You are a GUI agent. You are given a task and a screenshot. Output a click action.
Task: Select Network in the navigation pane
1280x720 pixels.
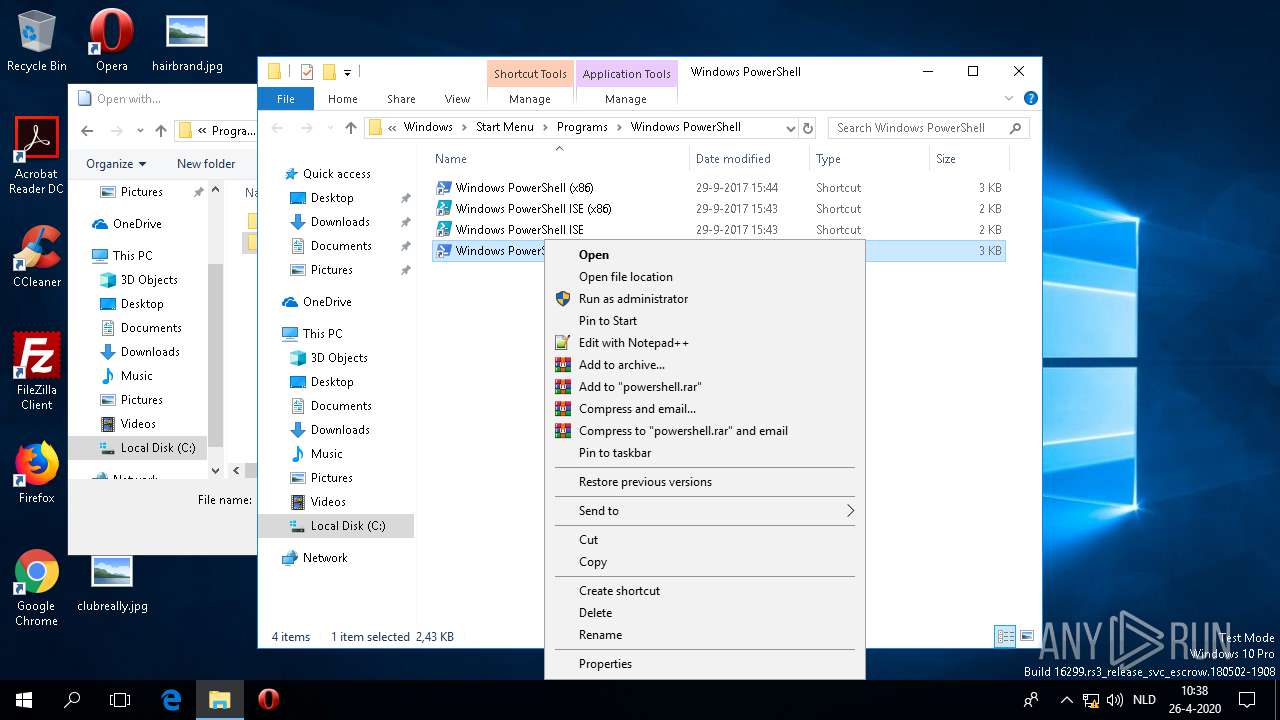324,558
